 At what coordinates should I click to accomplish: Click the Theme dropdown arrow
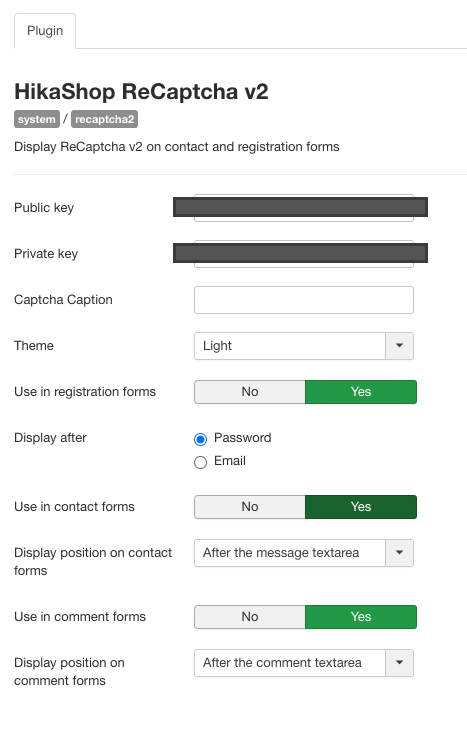[400, 346]
